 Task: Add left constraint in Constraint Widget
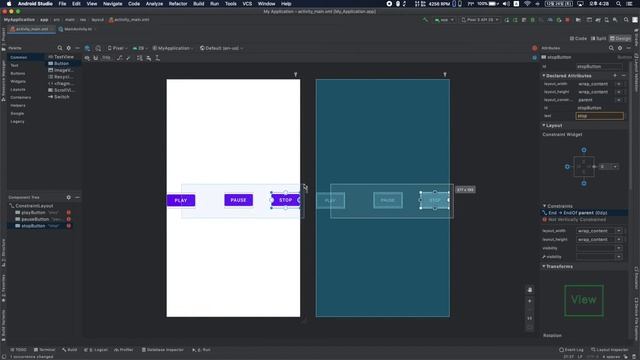[x=567, y=167]
